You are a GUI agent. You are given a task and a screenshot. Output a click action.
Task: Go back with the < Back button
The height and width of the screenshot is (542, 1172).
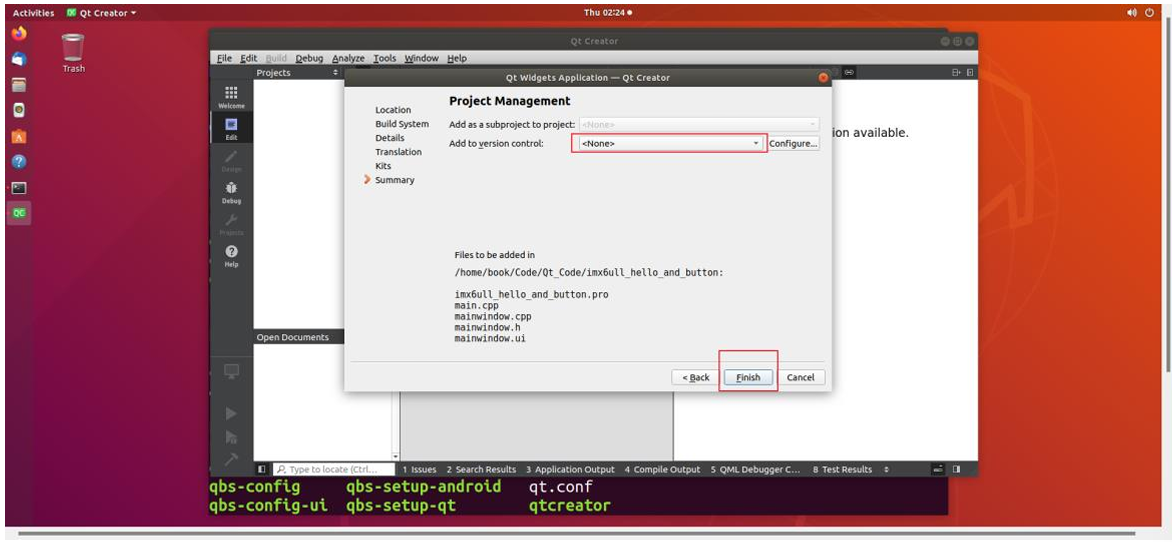pos(696,378)
